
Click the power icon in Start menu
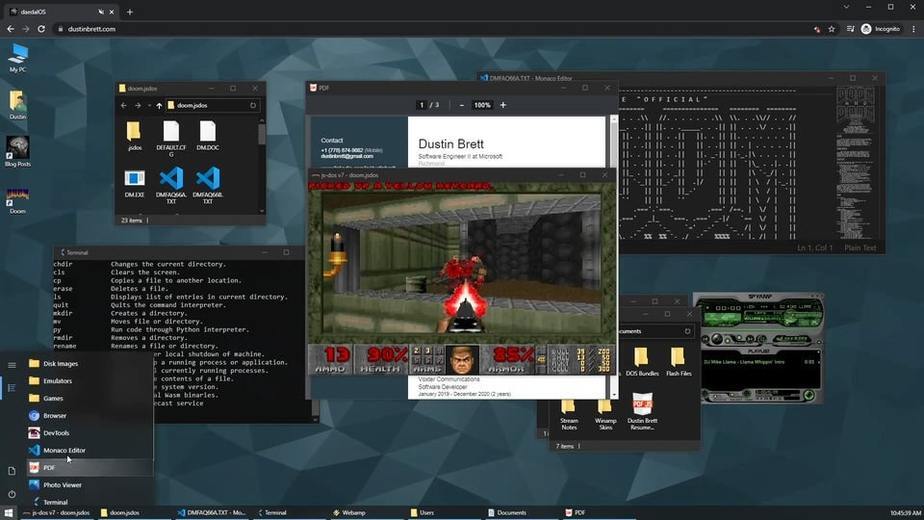(x=12, y=494)
